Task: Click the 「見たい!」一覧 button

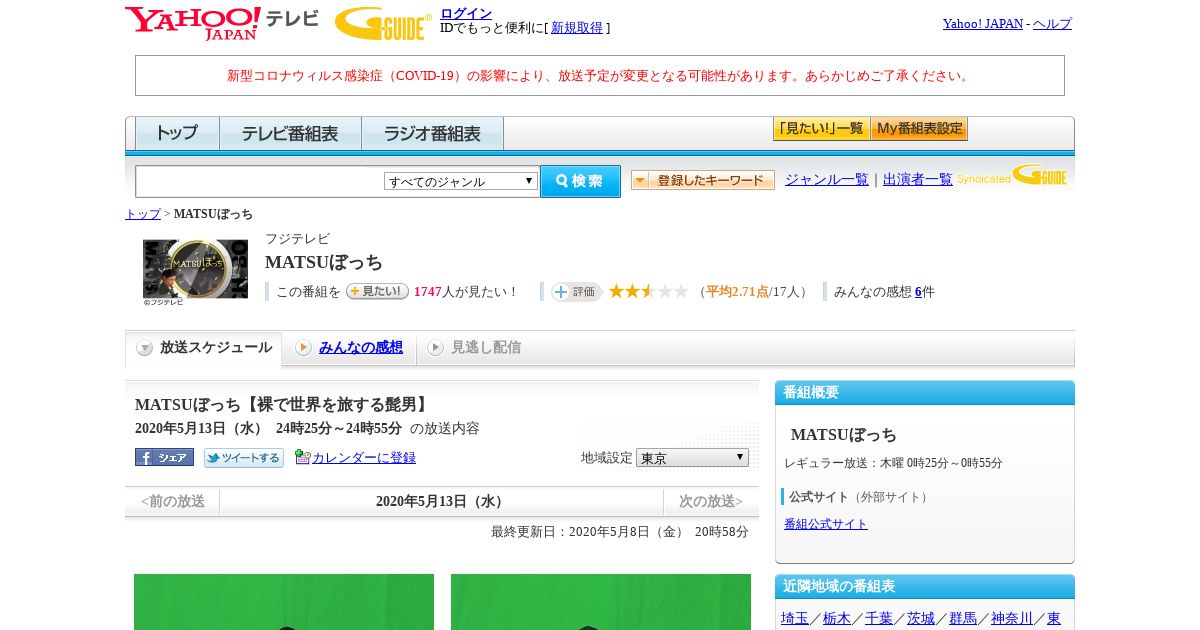Action: (821, 128)
